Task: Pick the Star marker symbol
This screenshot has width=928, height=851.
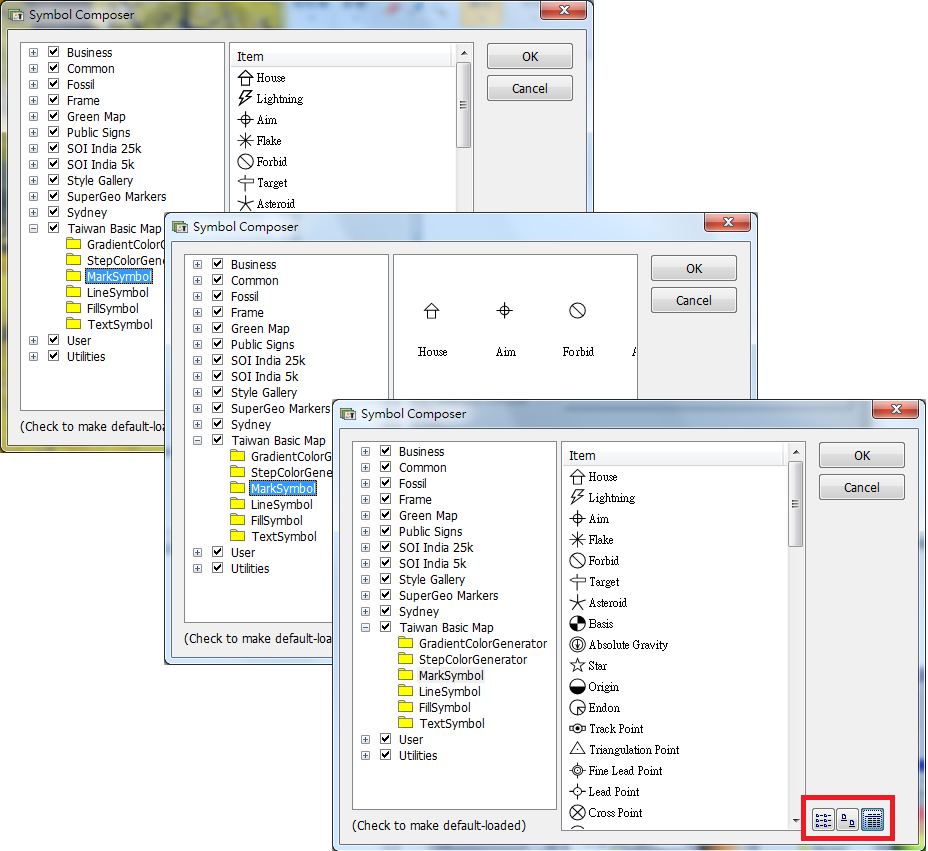Action: coord(597,666)
